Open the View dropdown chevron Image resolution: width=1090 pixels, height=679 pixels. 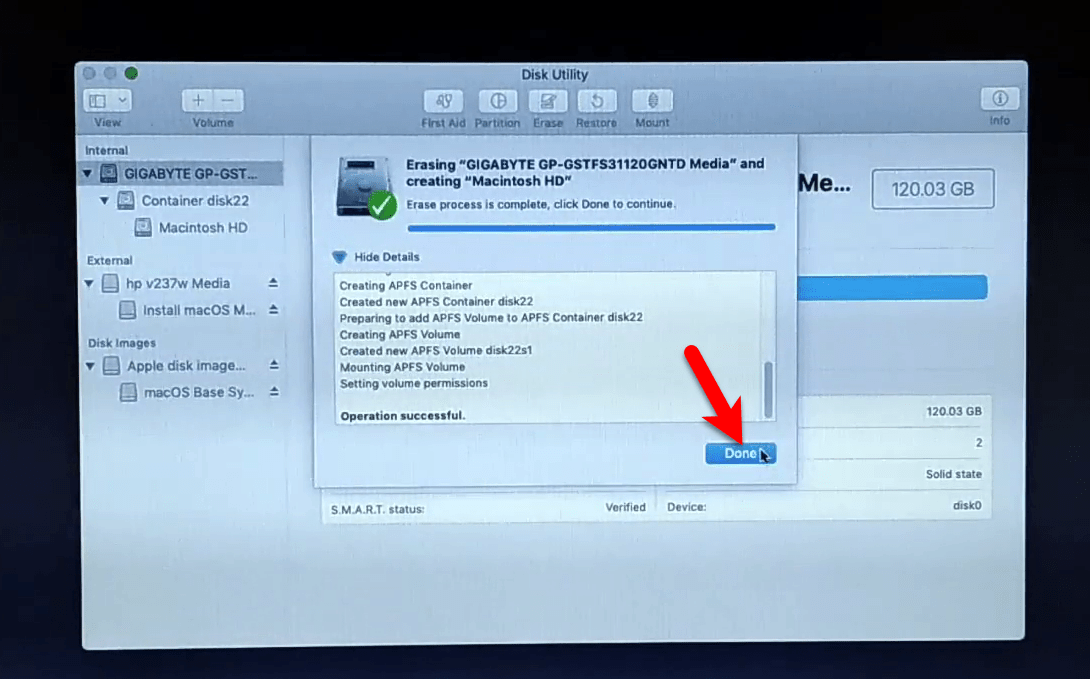pyautogui.click(x=122, y=101)
